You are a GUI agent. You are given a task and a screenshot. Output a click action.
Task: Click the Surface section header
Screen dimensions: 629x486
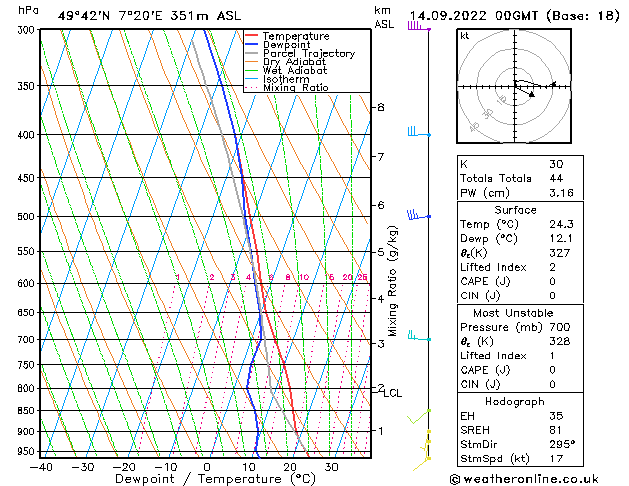pyautogui.click(x=515, y=210)
